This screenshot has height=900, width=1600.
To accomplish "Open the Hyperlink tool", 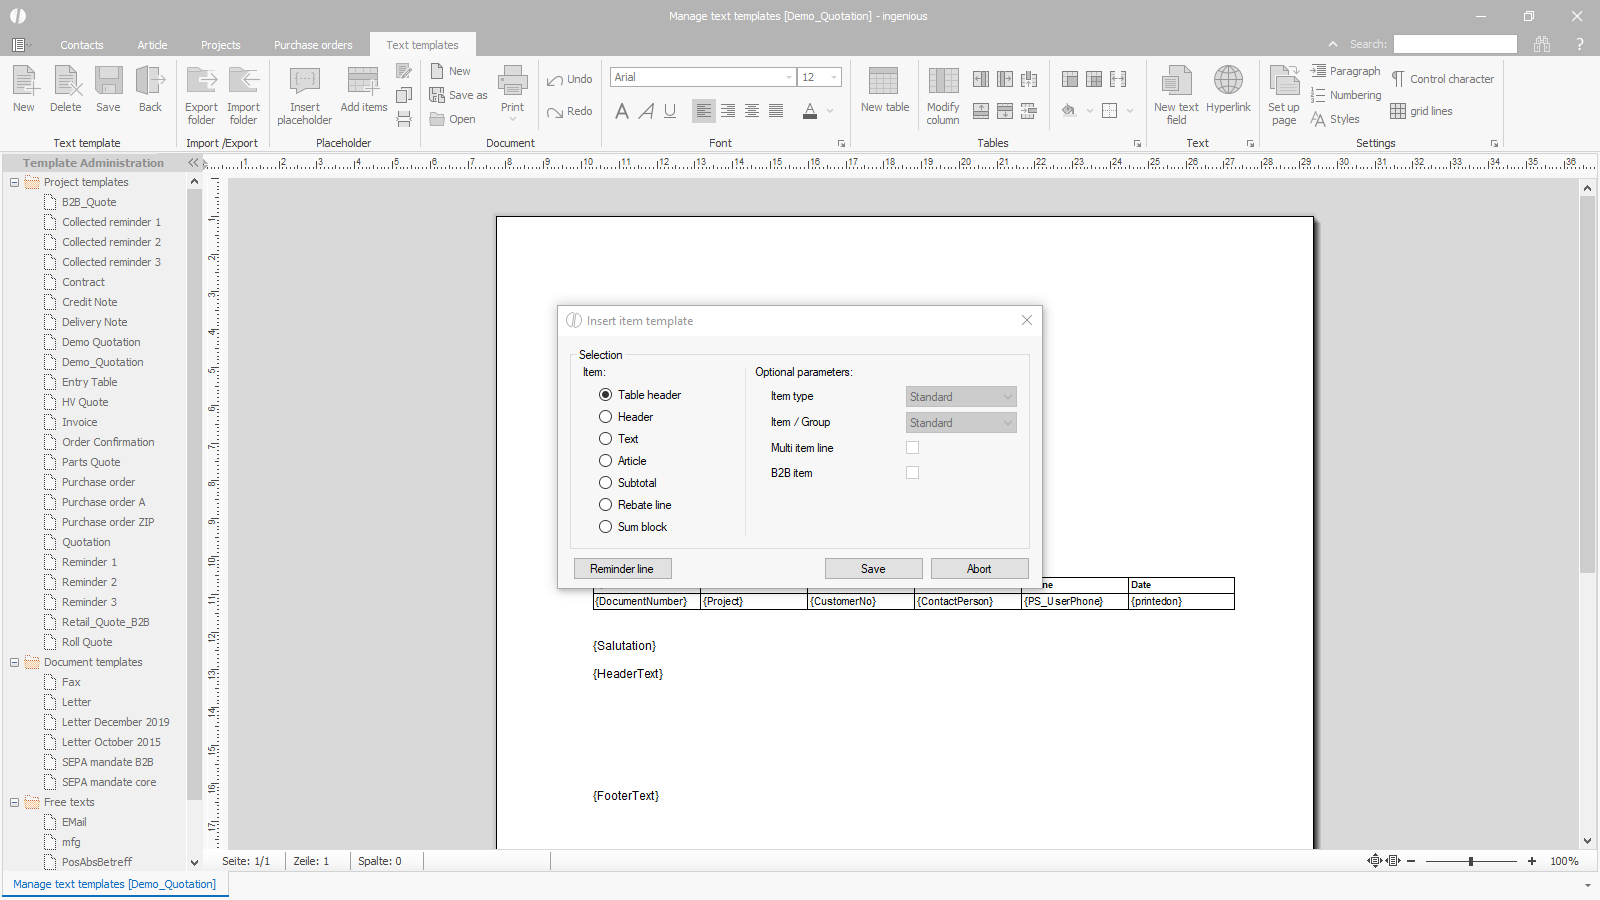I will [1228, 82].
